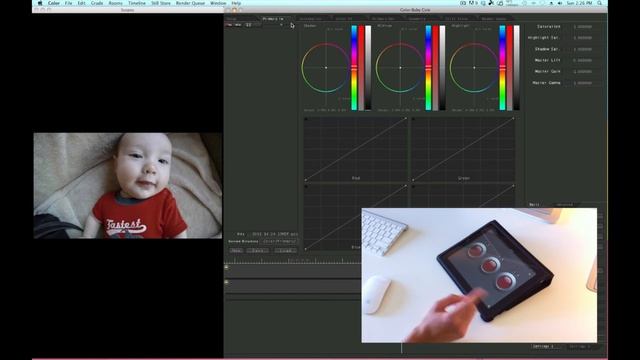Click the Save button under Saved Primaries
Screen dimensions: 640x360
click(x=258, y=250)
